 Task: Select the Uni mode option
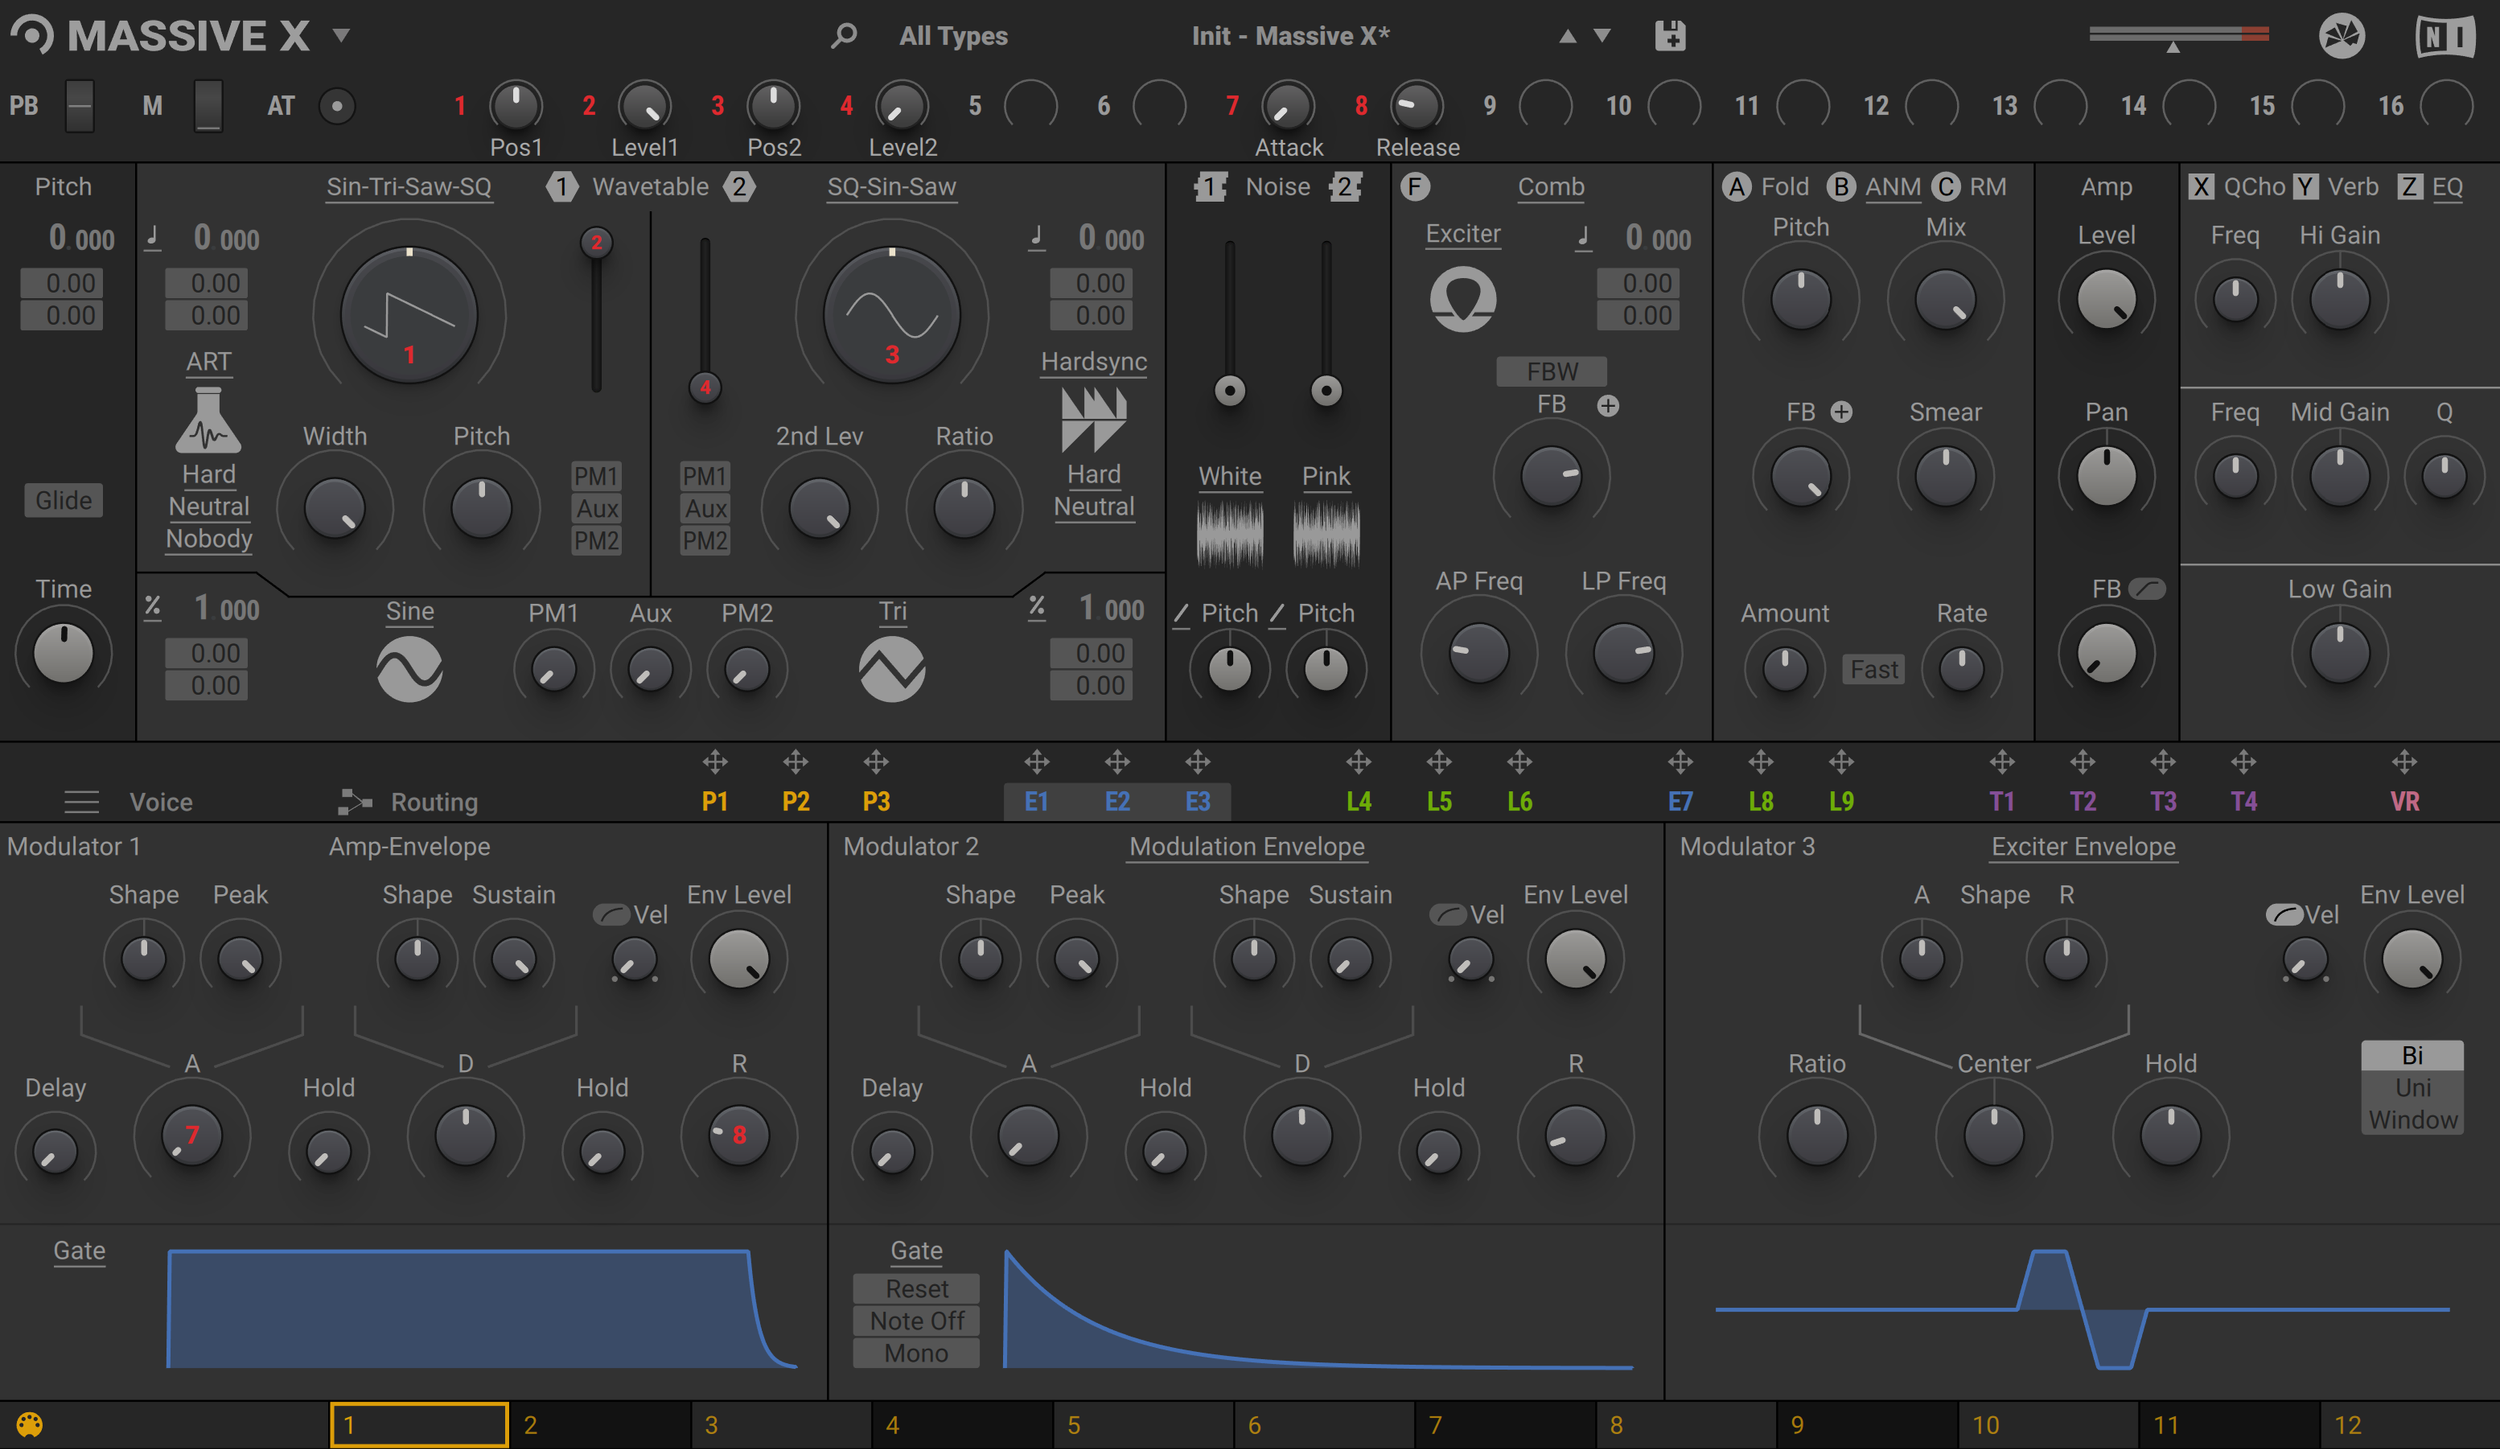(x=2412, y=1087)
